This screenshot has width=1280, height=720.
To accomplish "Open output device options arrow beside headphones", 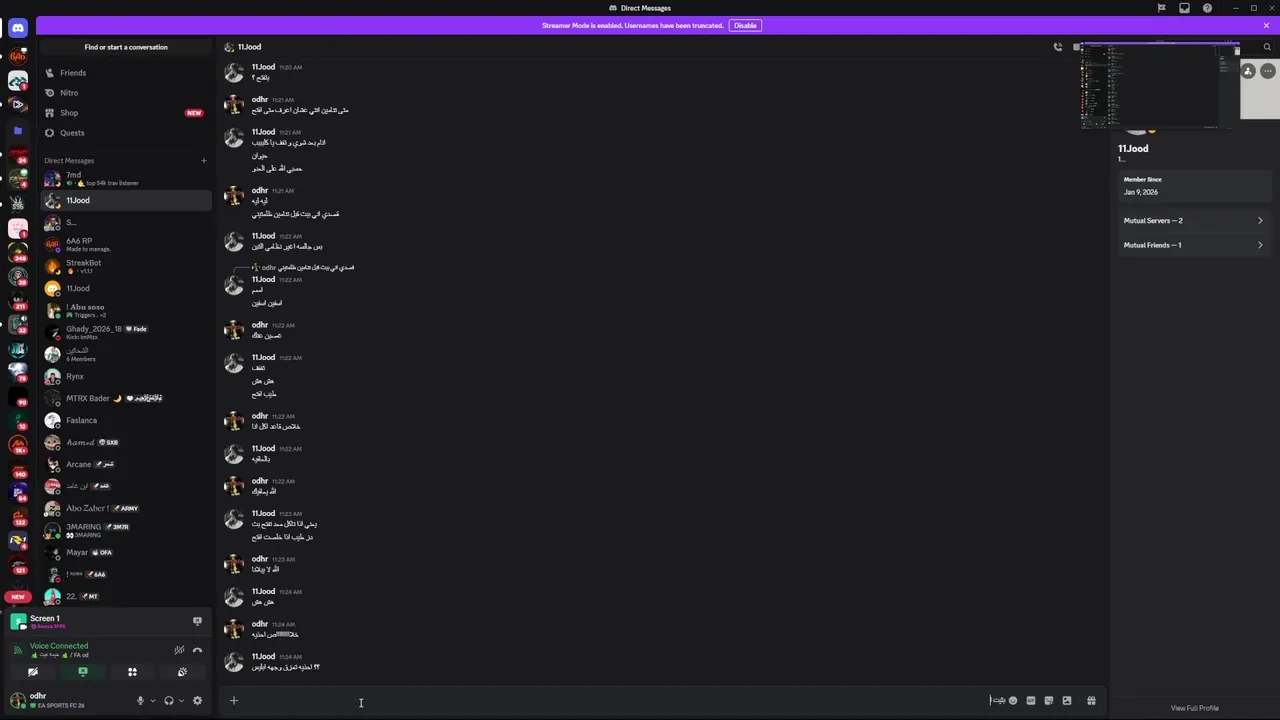I will pos(181,701).
